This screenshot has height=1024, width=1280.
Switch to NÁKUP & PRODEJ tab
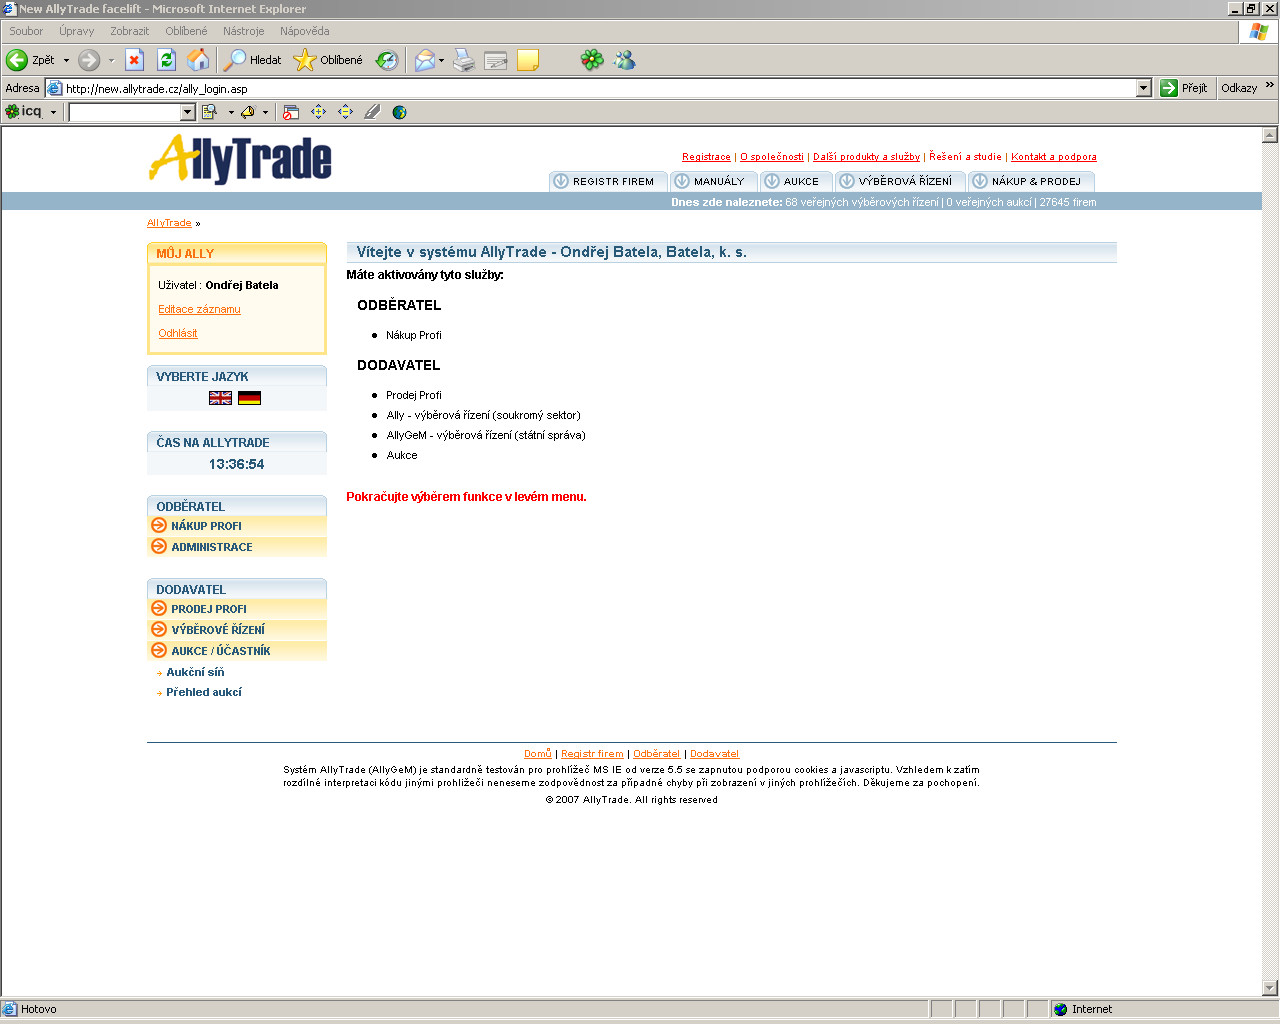1031,181
